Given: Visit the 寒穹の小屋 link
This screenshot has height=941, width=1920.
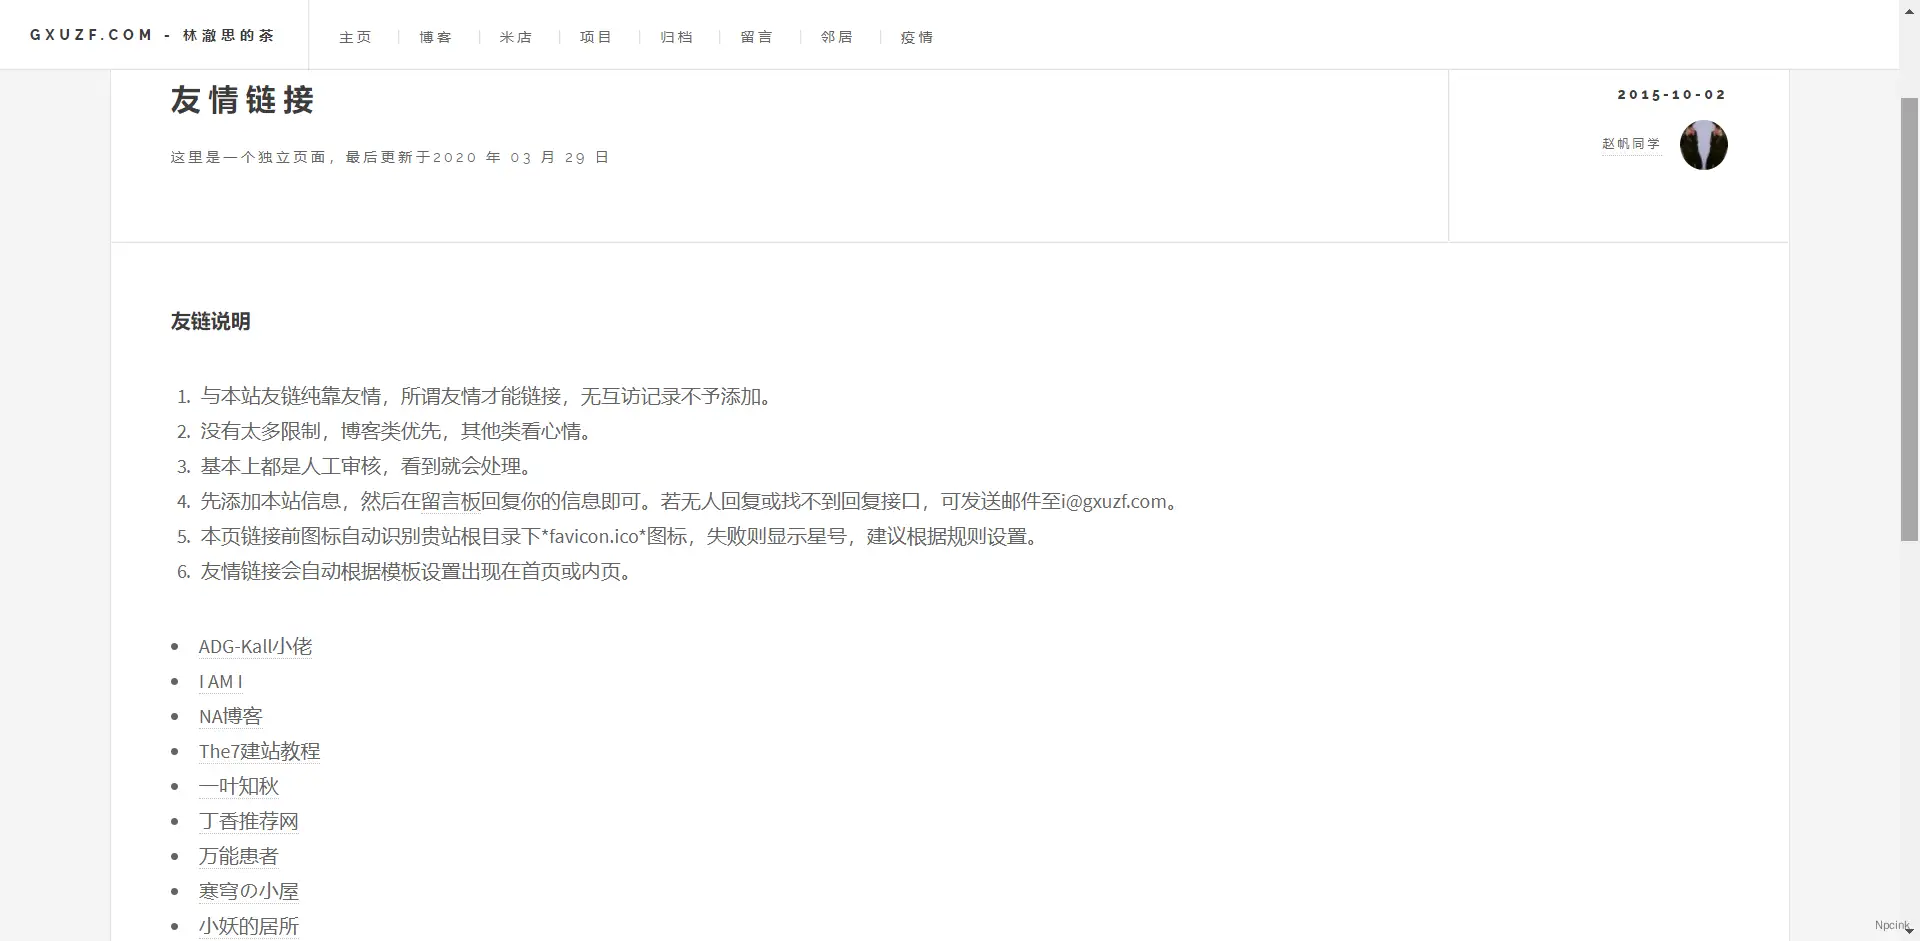Looking at the screenshot, I should coord(249,891).
